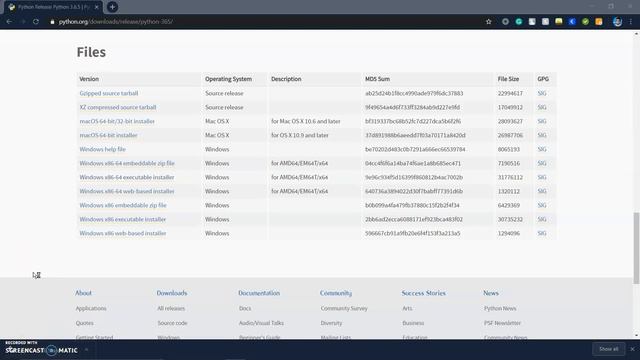Open the Documentation footer section
Screen dimensions: 640x360
[259, 293]
